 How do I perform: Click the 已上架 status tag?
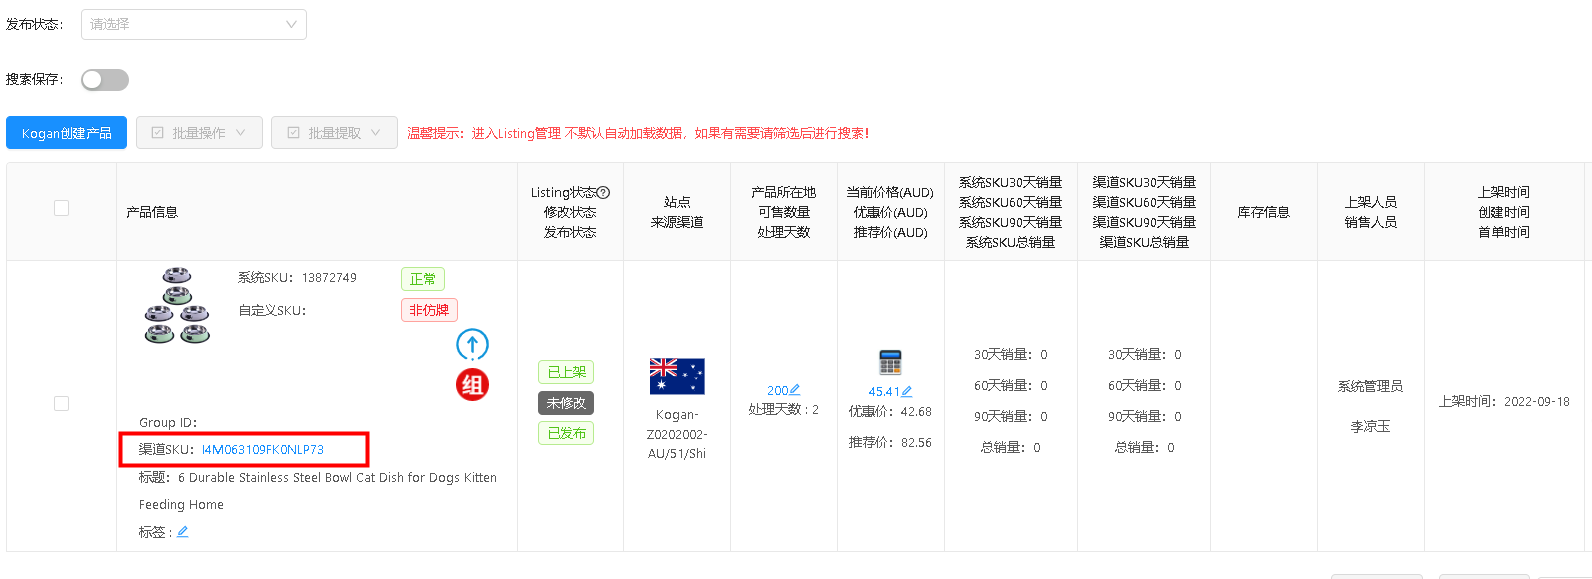[566, 372]
